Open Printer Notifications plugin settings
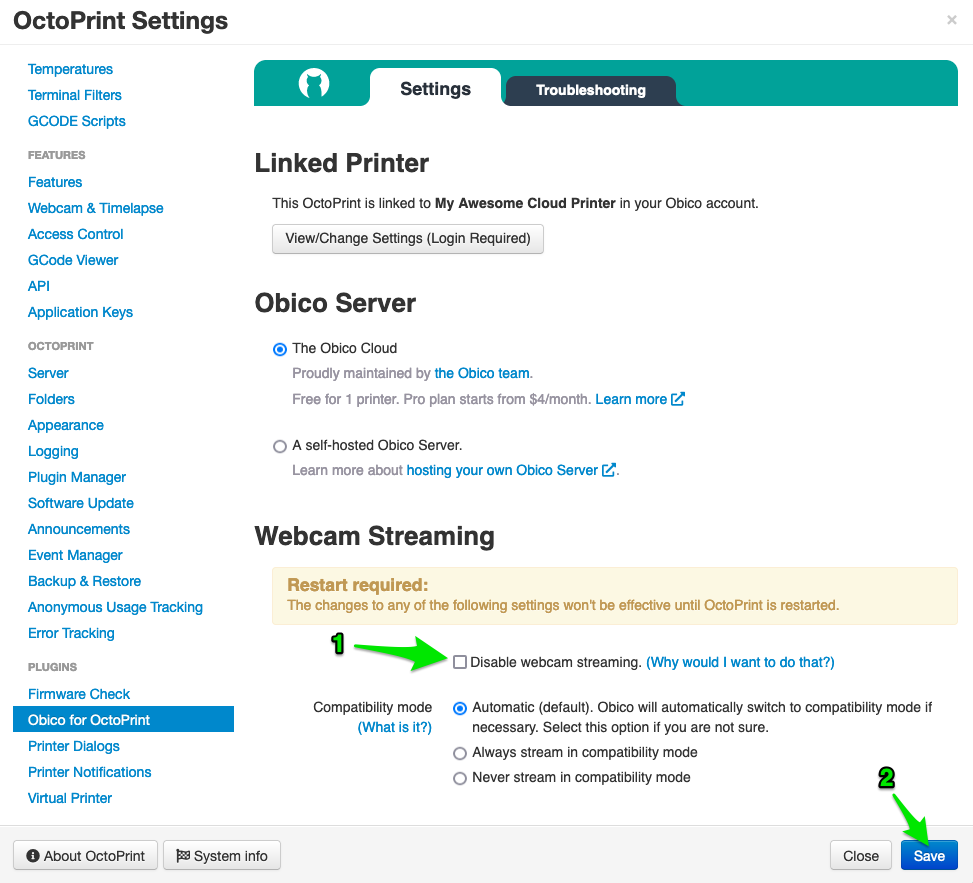This screenshot has width=973, height=883. coord(89,772)
